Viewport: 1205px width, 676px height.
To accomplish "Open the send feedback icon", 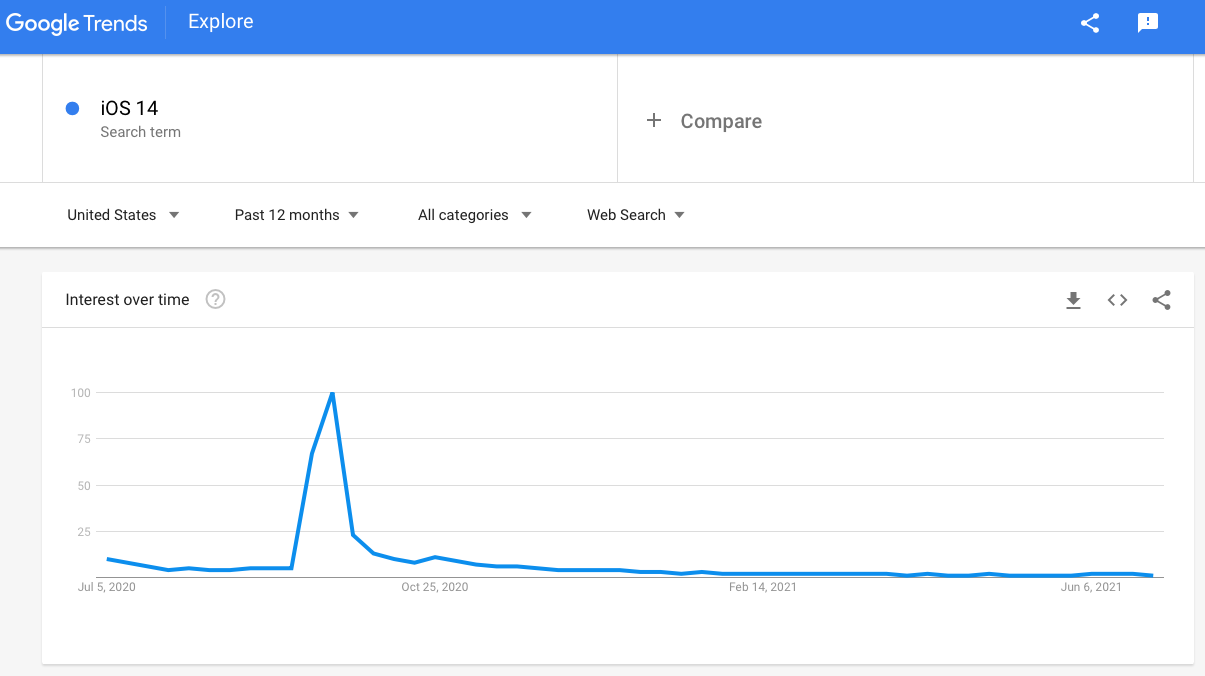I will pos(1148,23).
